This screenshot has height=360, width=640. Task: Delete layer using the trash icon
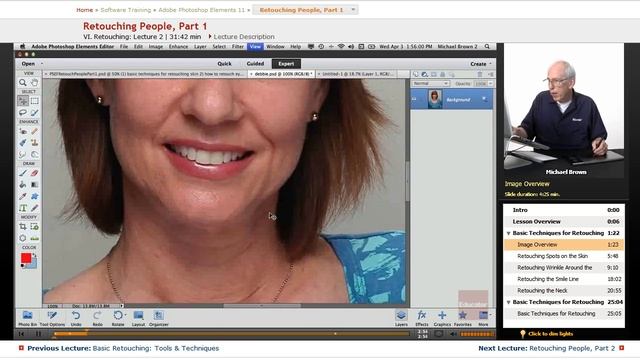pos(480,74)
